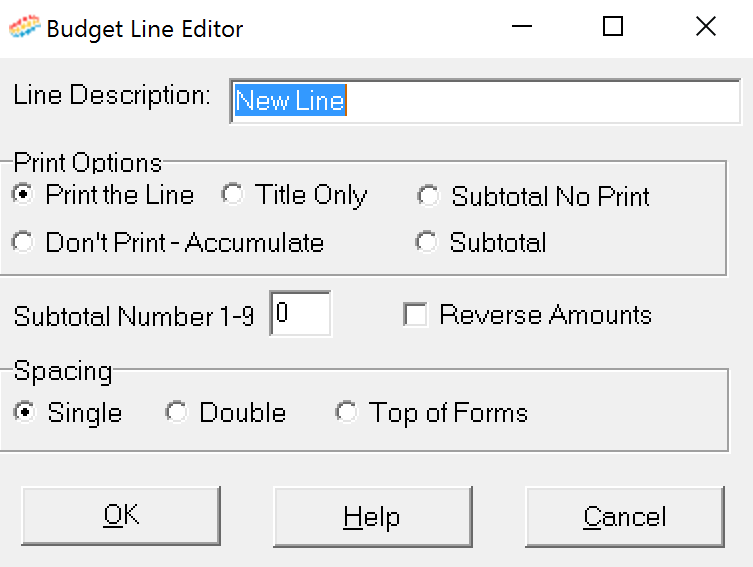Confirm with the OK button
The width and height of the screenshot is (753, 567).
pyautogui.click(x=121, y=516)
